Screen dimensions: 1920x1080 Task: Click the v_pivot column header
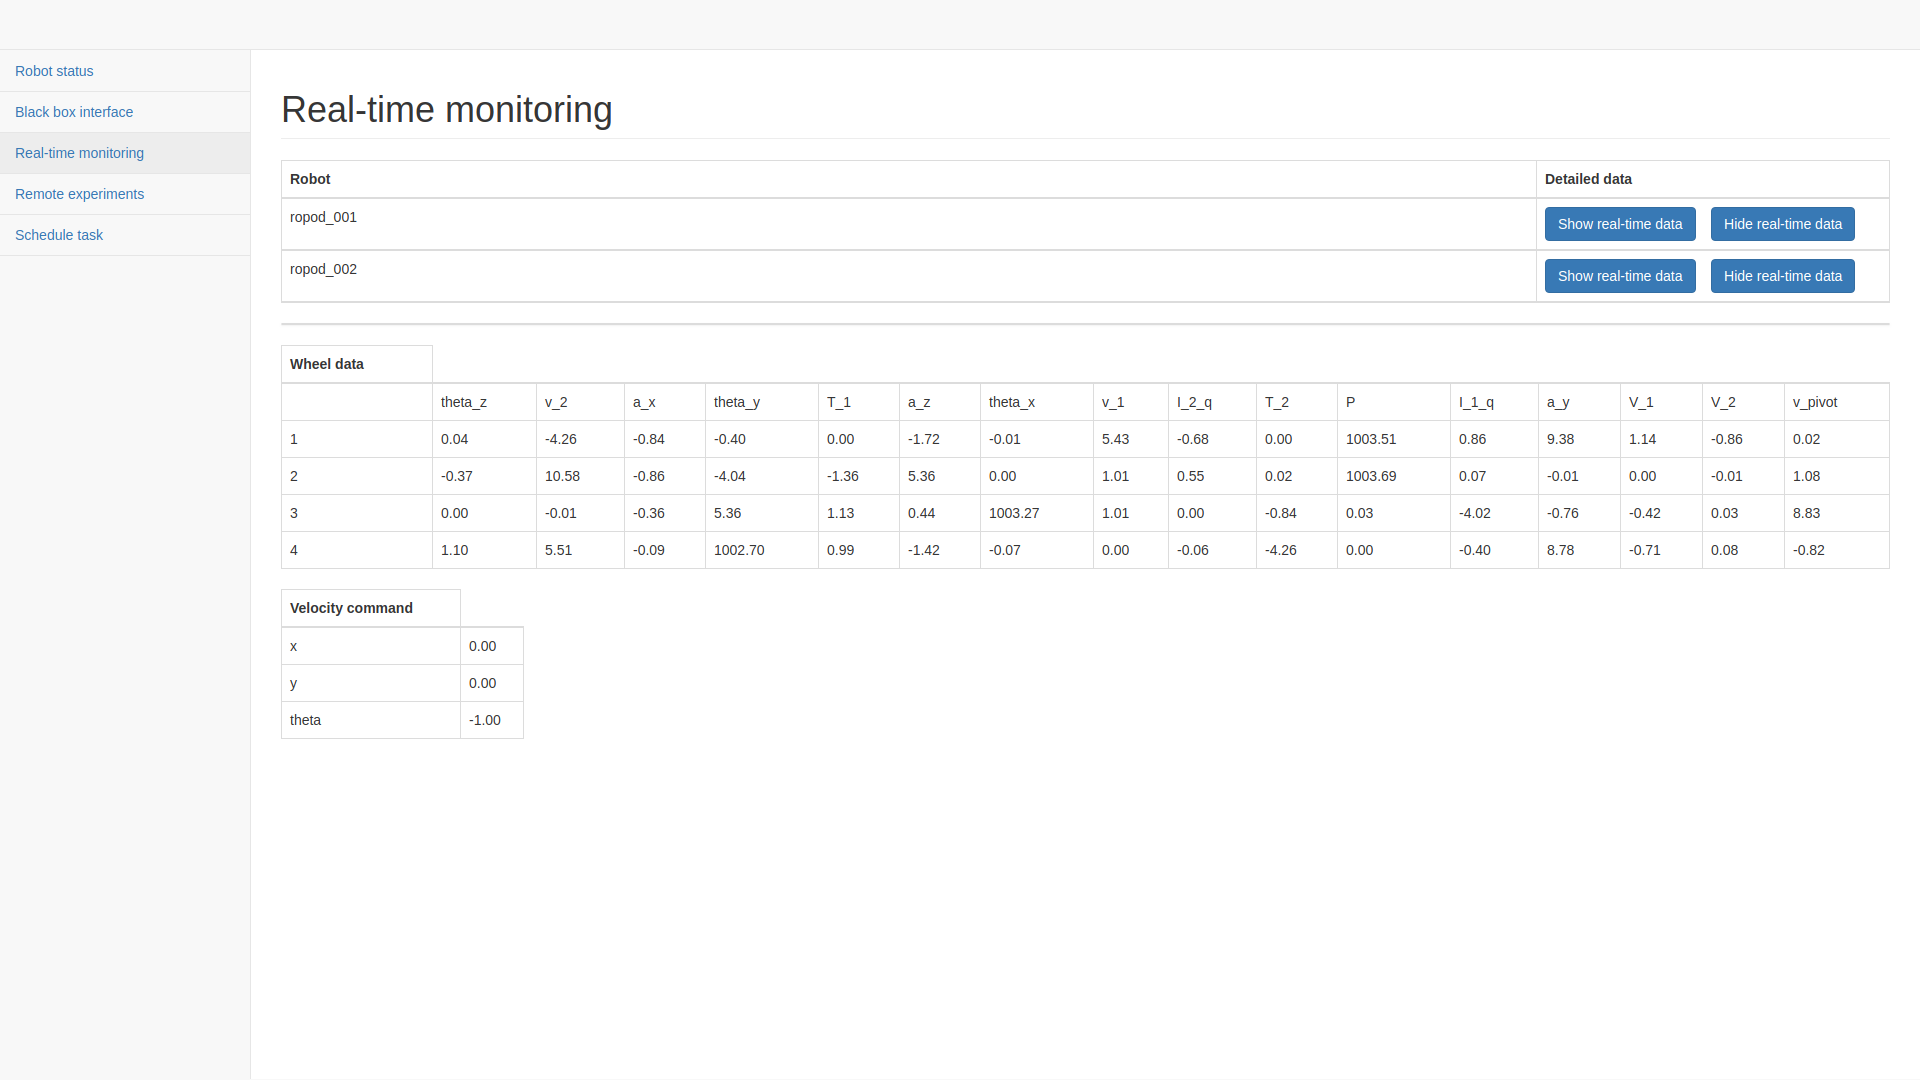1814,402
